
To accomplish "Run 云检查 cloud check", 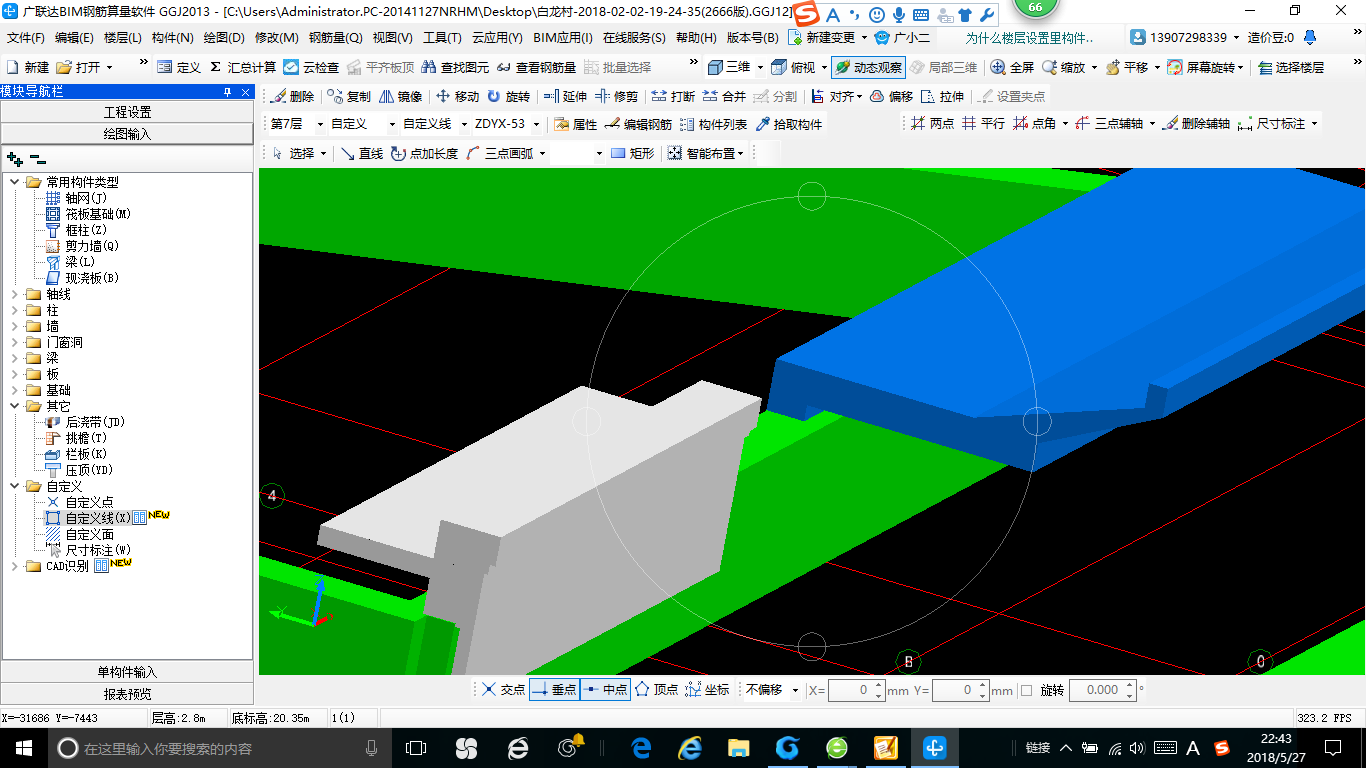I will pos(311,67).
